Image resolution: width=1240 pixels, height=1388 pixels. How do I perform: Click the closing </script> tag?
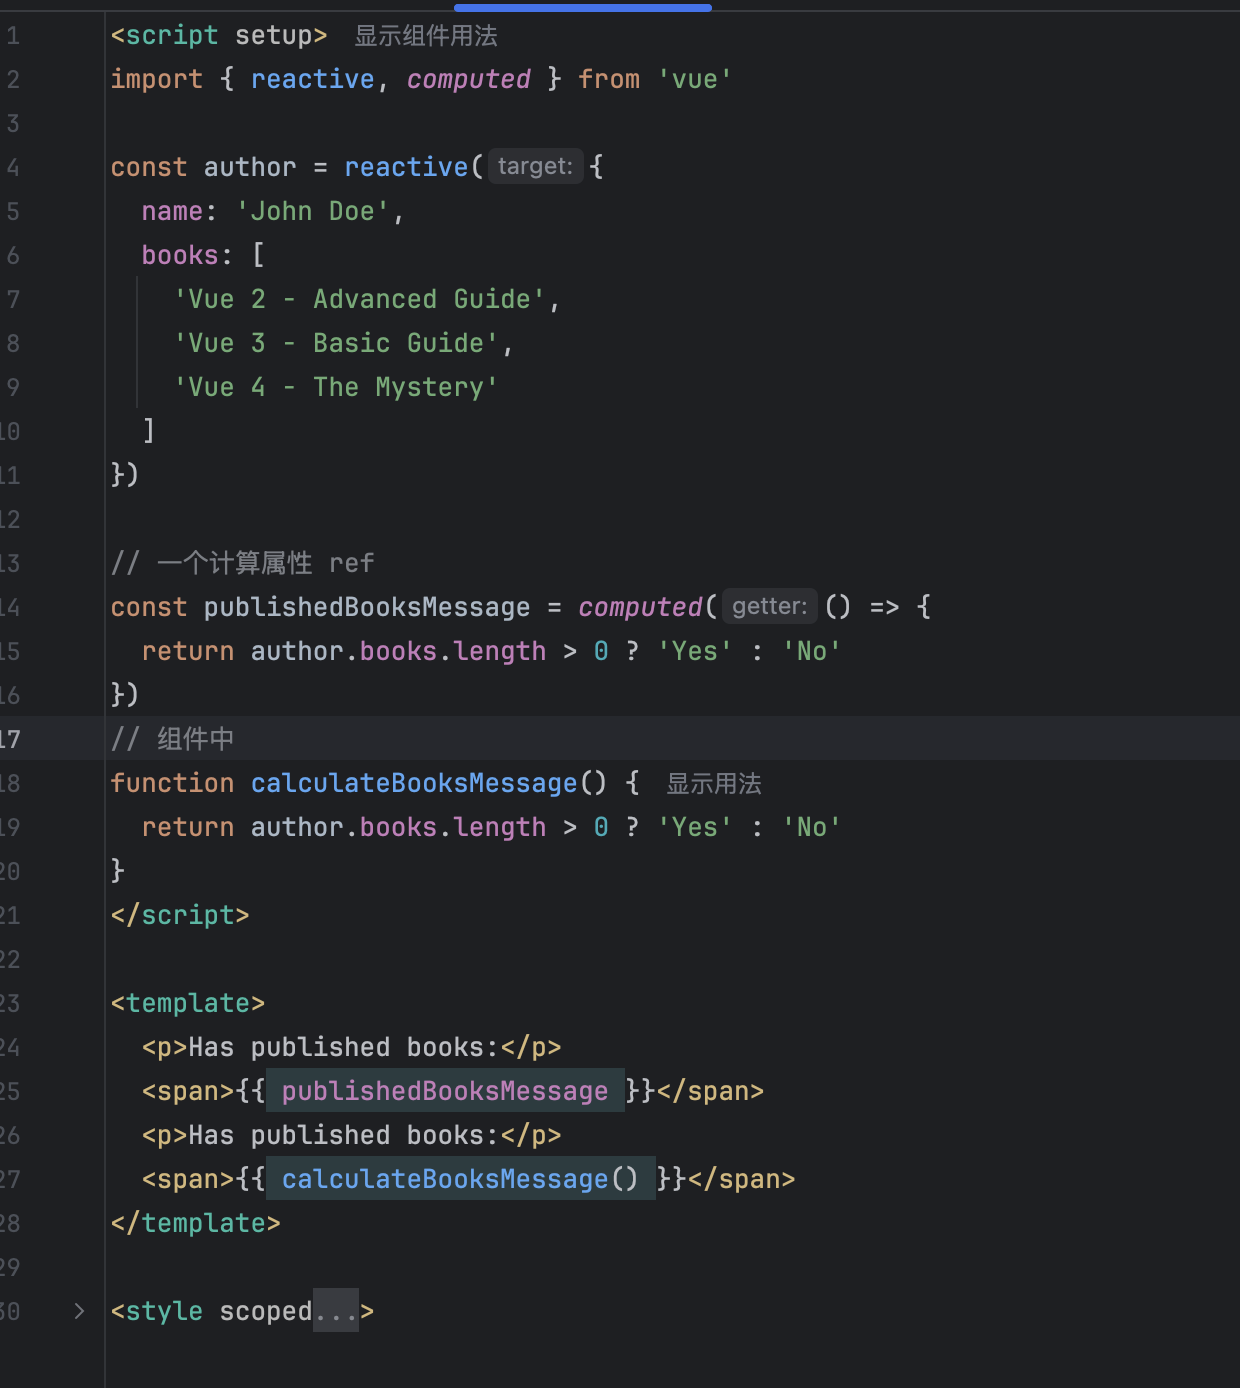[x=180, y=916]
